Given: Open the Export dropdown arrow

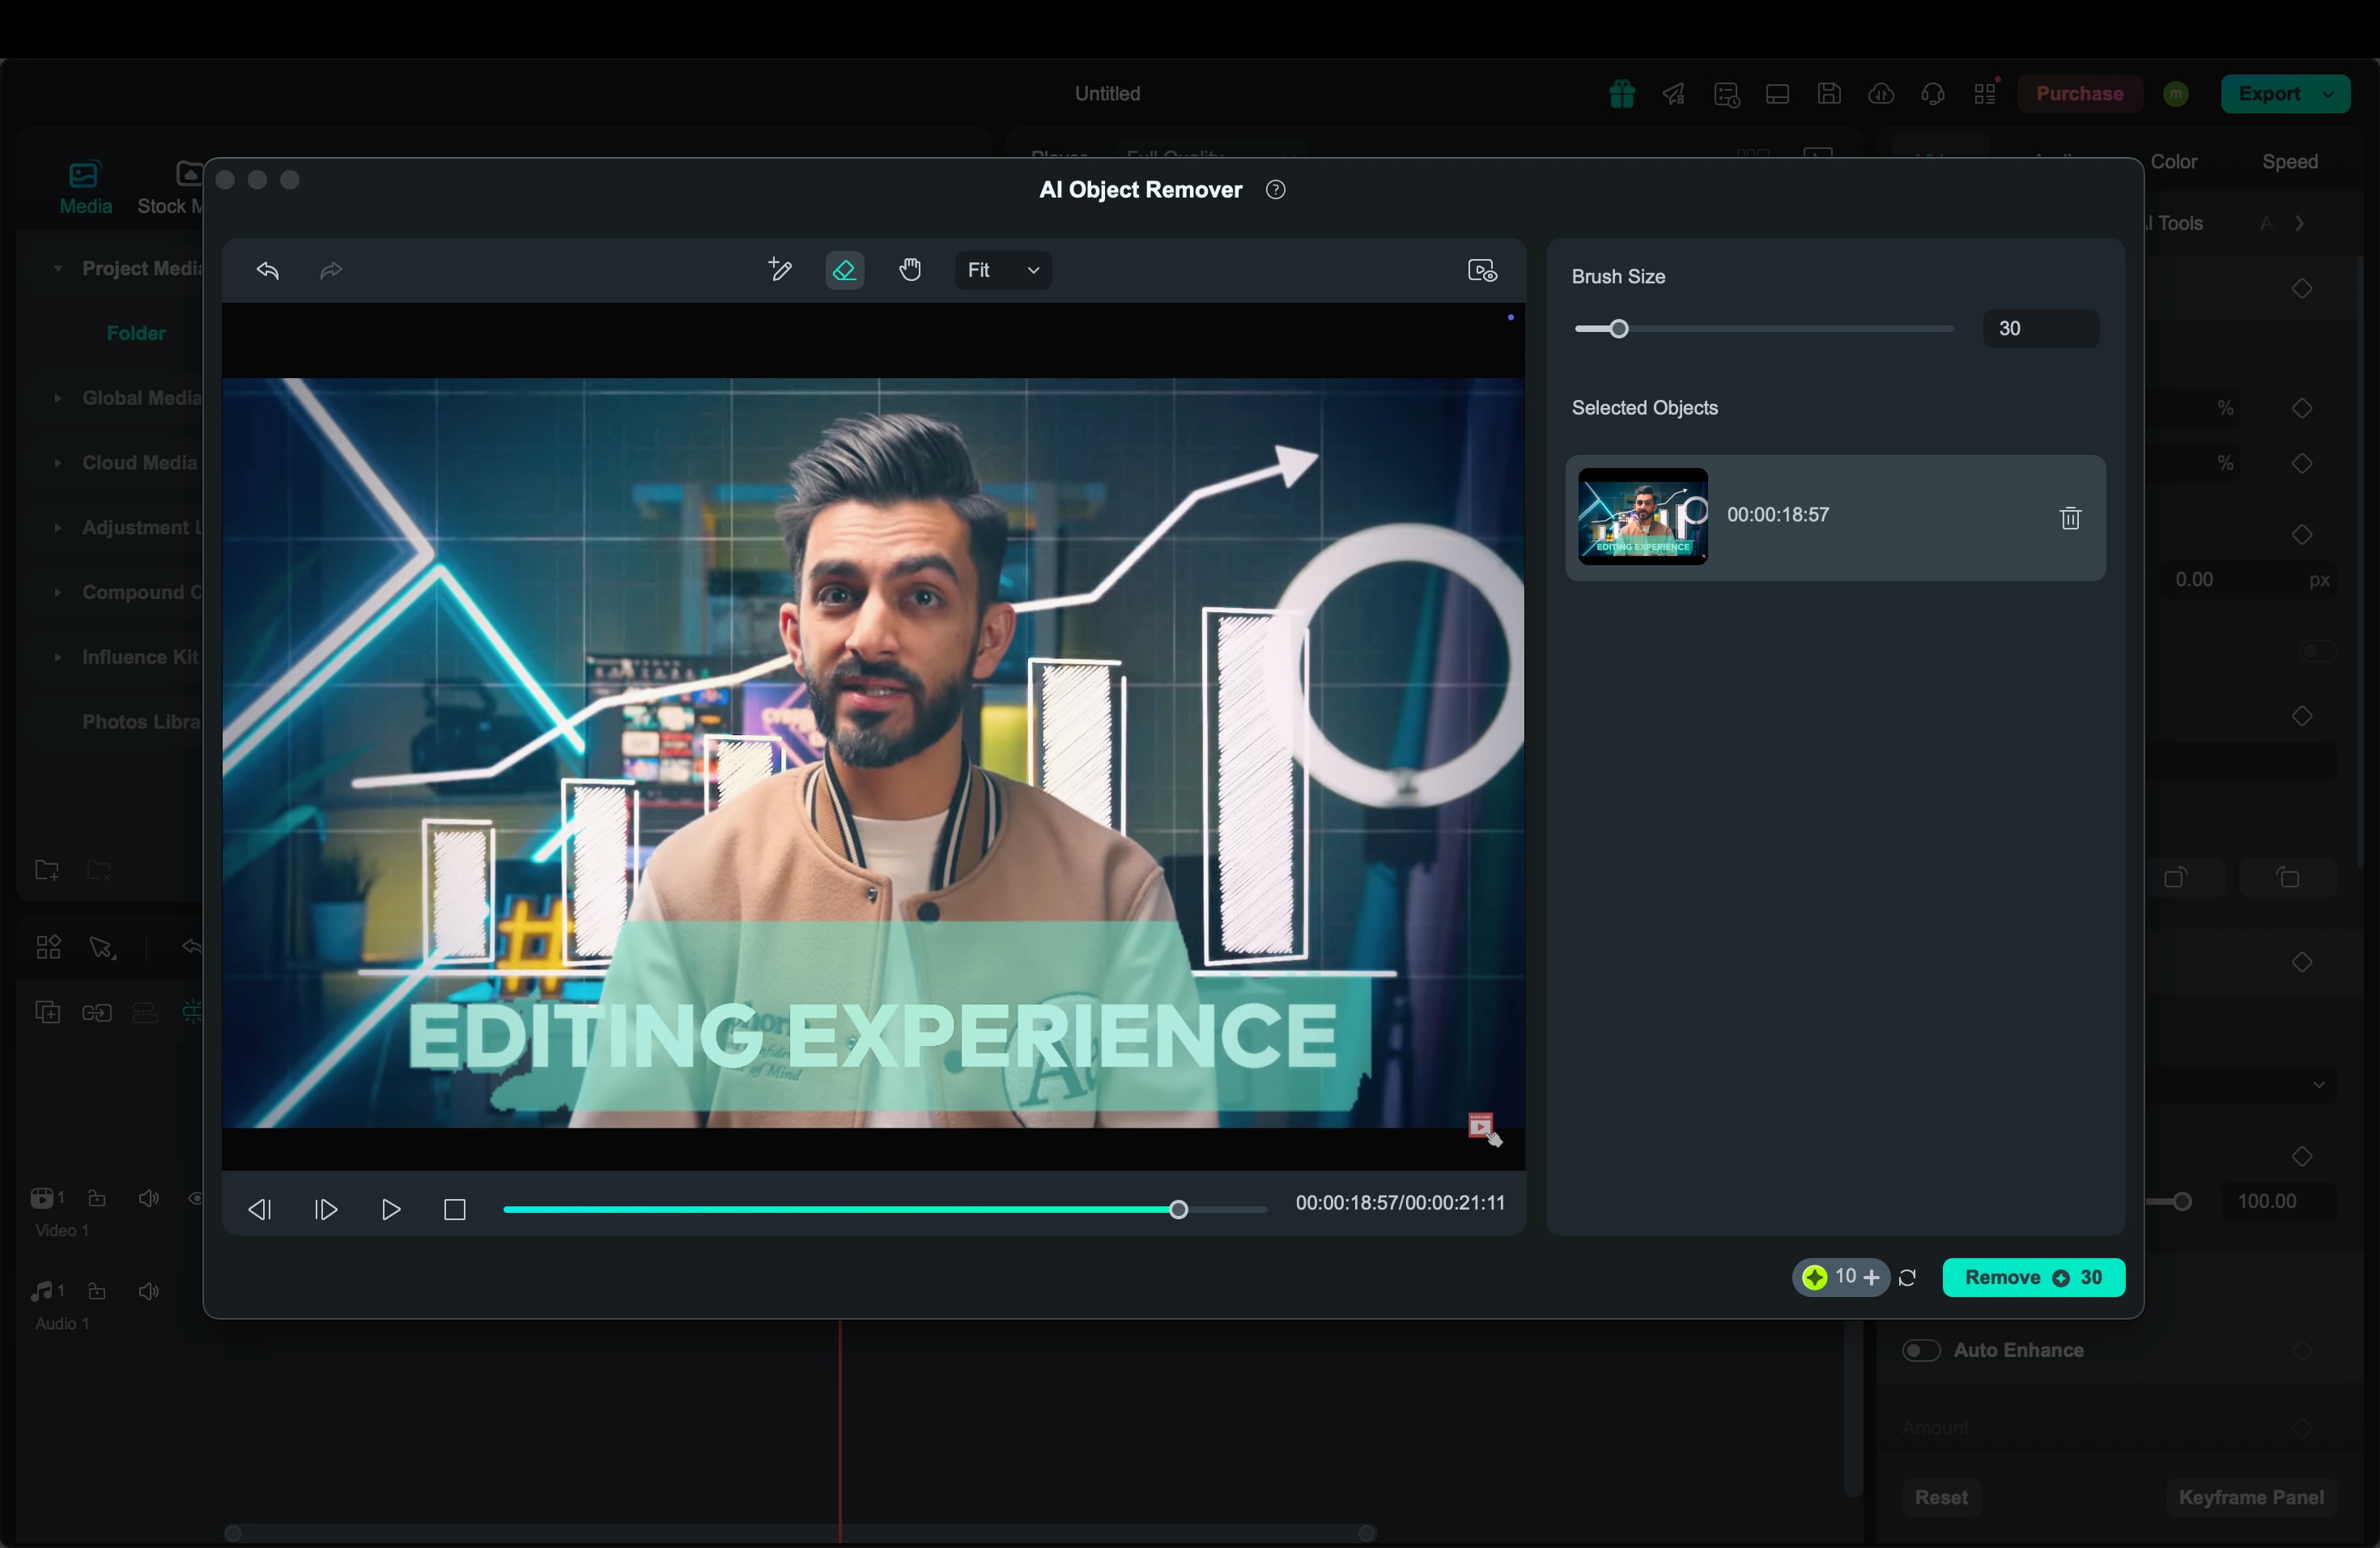Looking at the screenshot, I should (2328, 94).
